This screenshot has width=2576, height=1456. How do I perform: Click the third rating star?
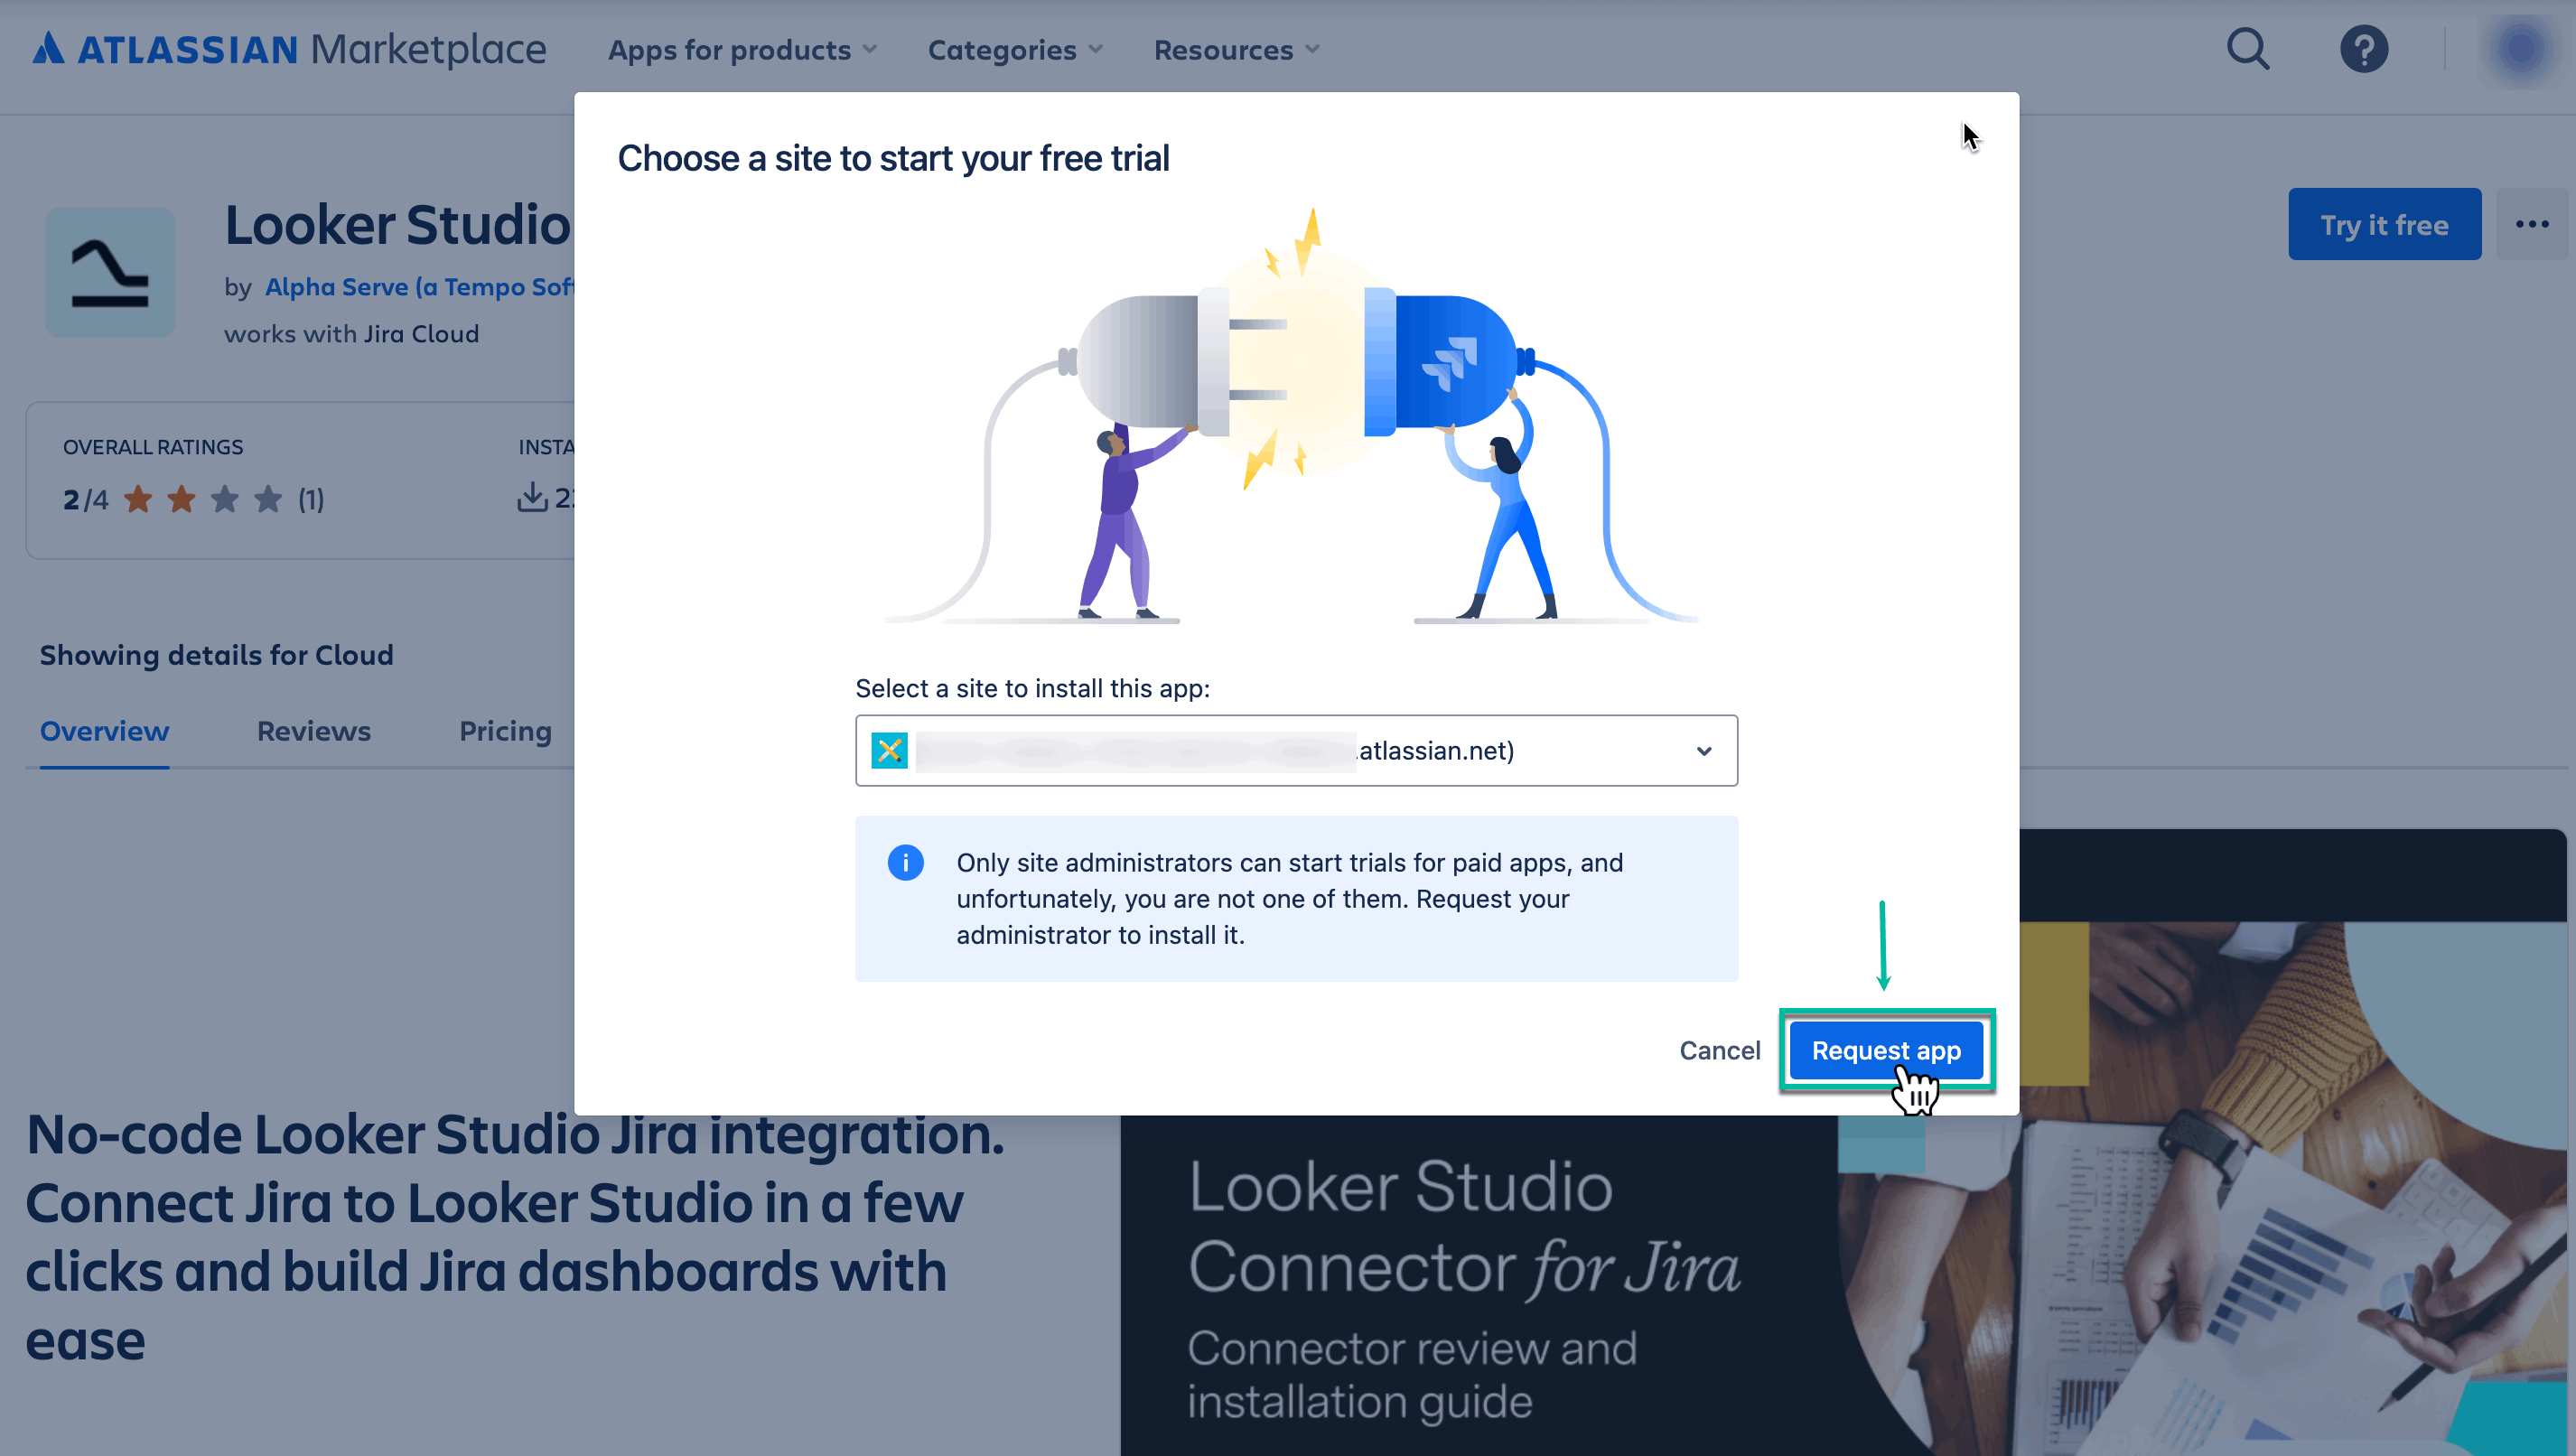point(224,498)
